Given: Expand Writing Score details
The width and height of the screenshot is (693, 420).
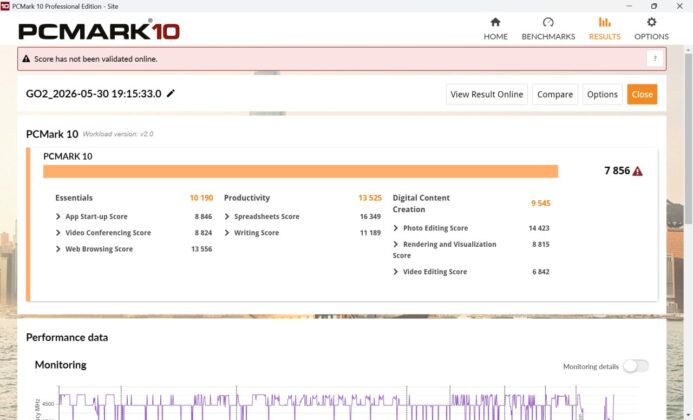Looking at the screenshot, I should coord(227,233).
